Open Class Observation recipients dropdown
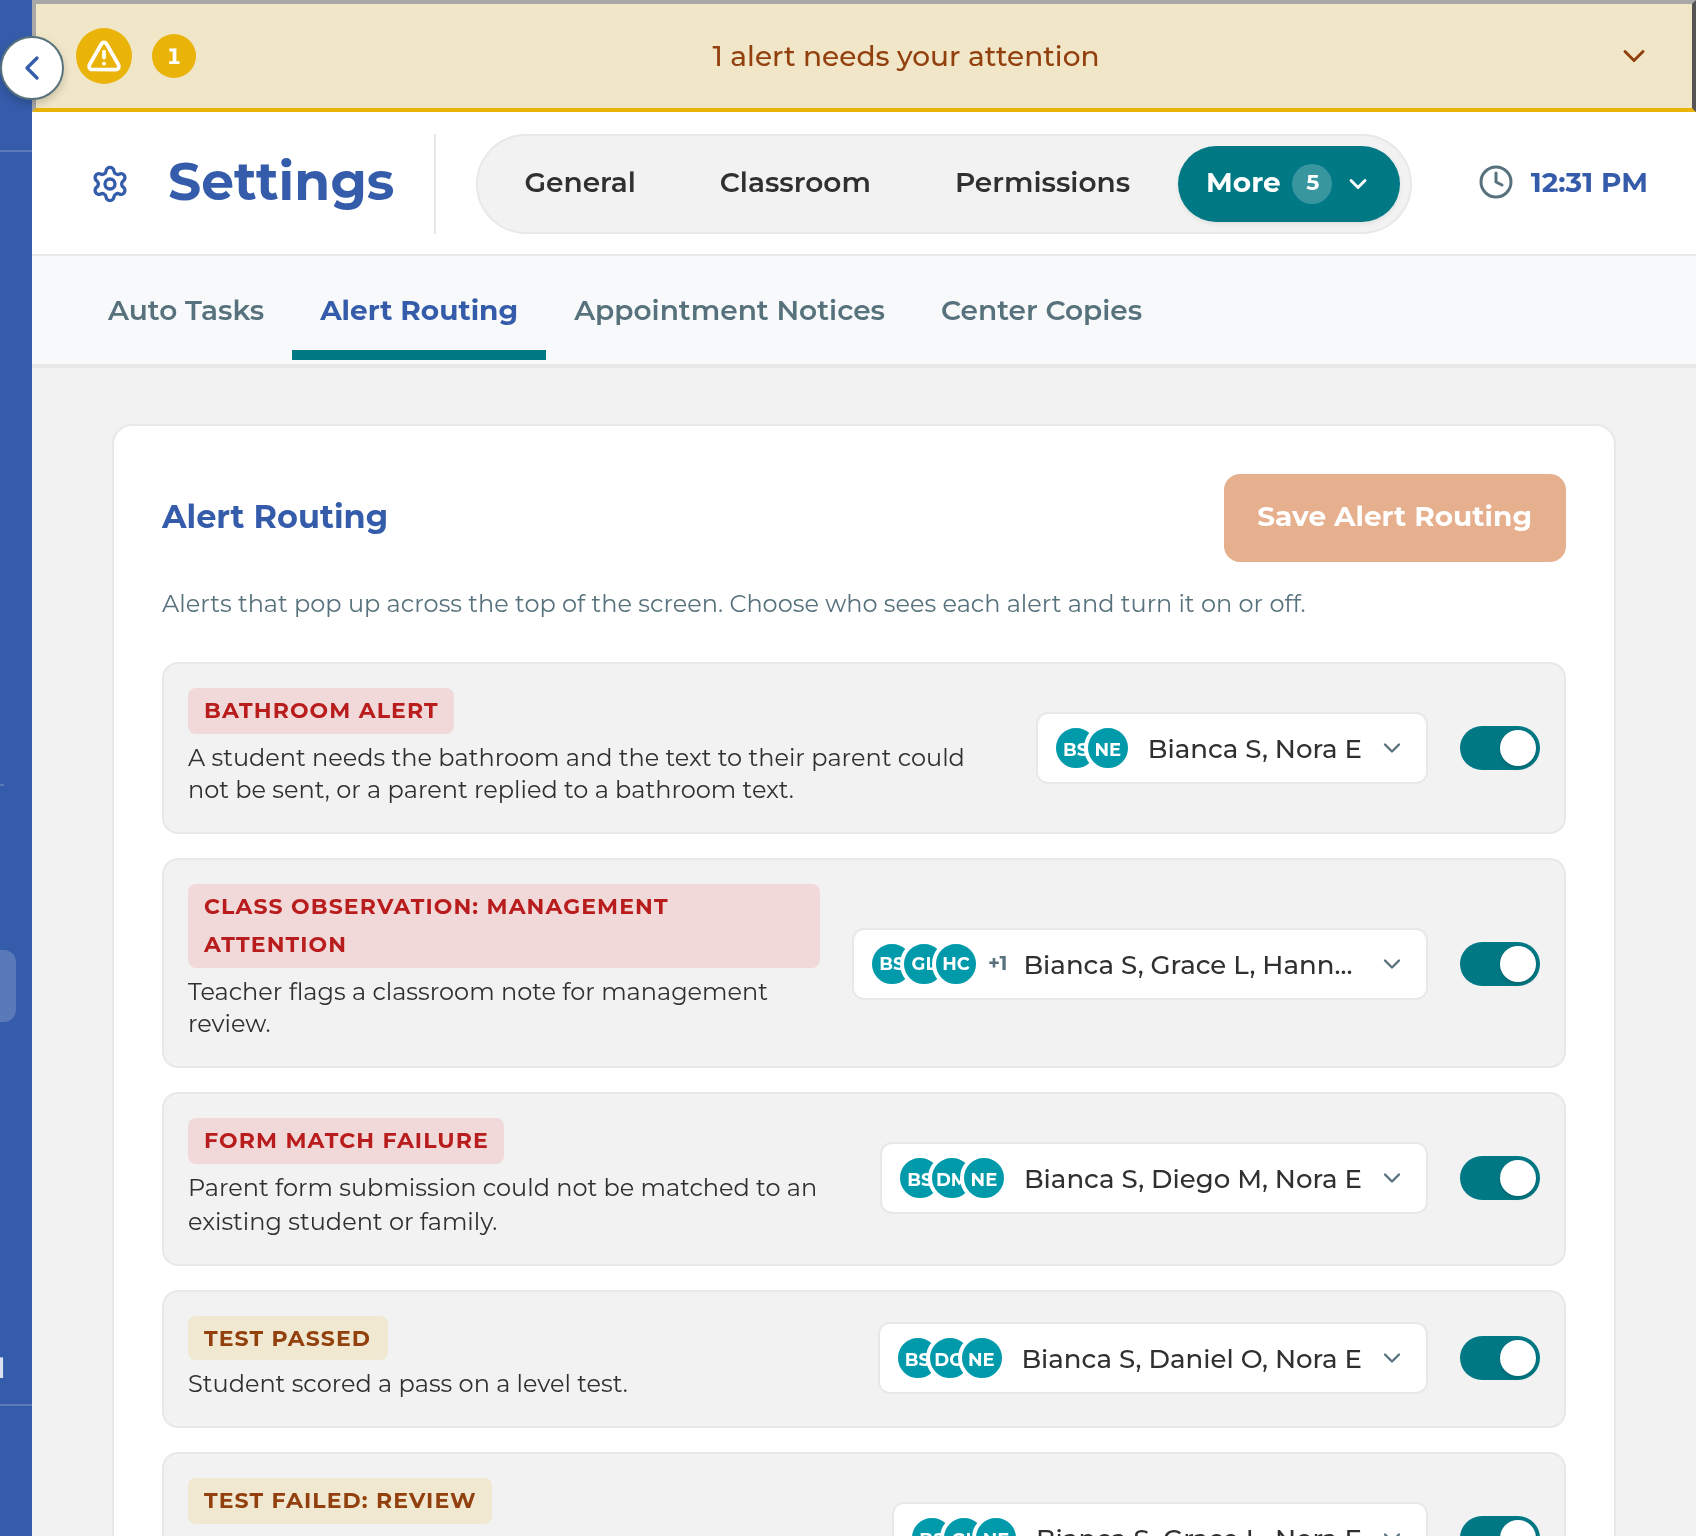 point(1139,964)
